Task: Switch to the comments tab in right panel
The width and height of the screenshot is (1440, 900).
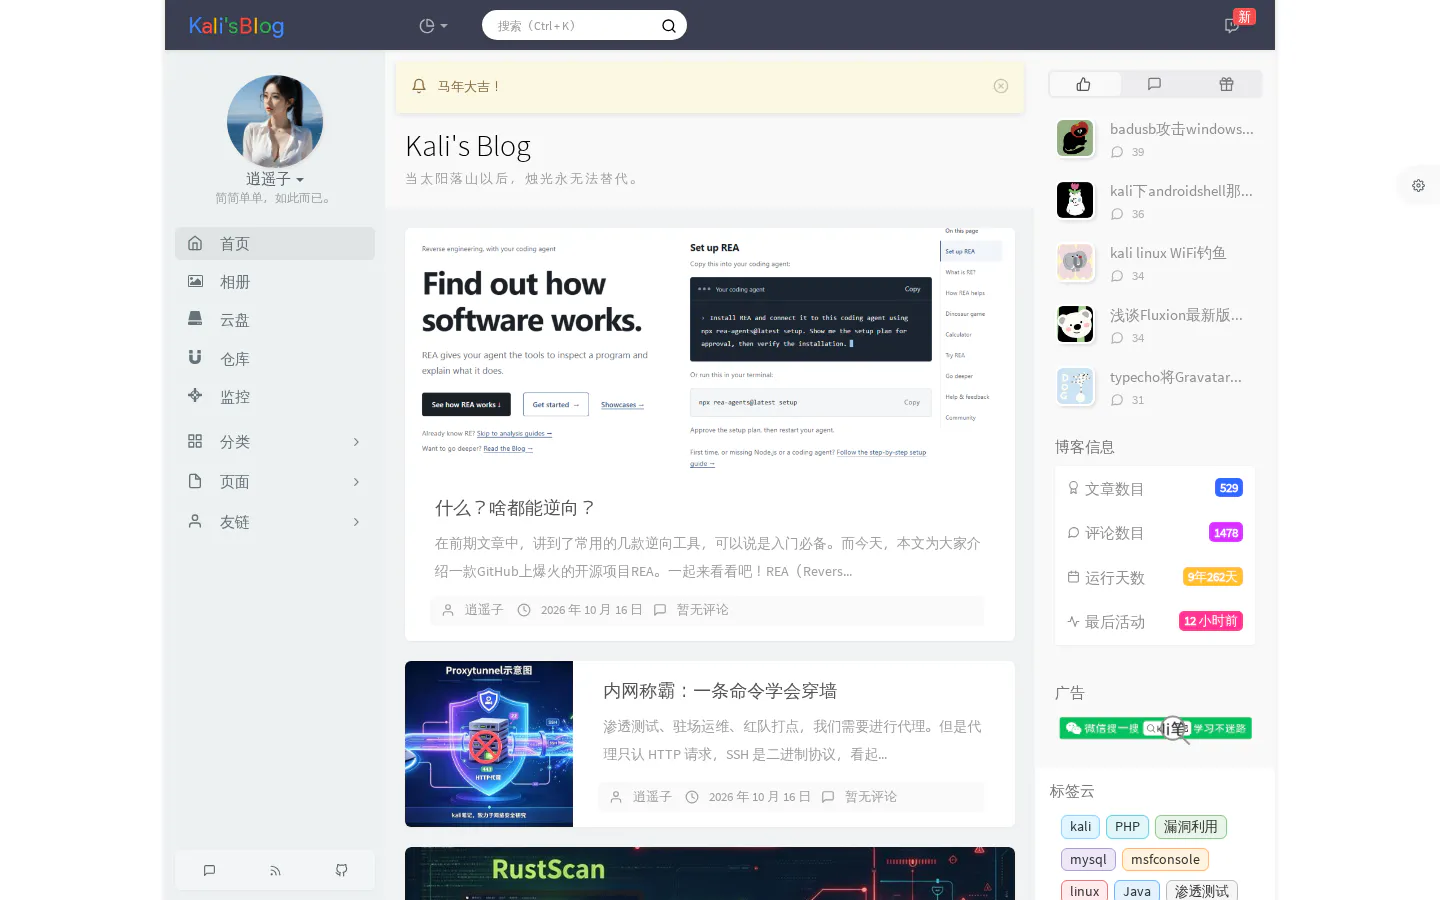Action: [1155, 84]
